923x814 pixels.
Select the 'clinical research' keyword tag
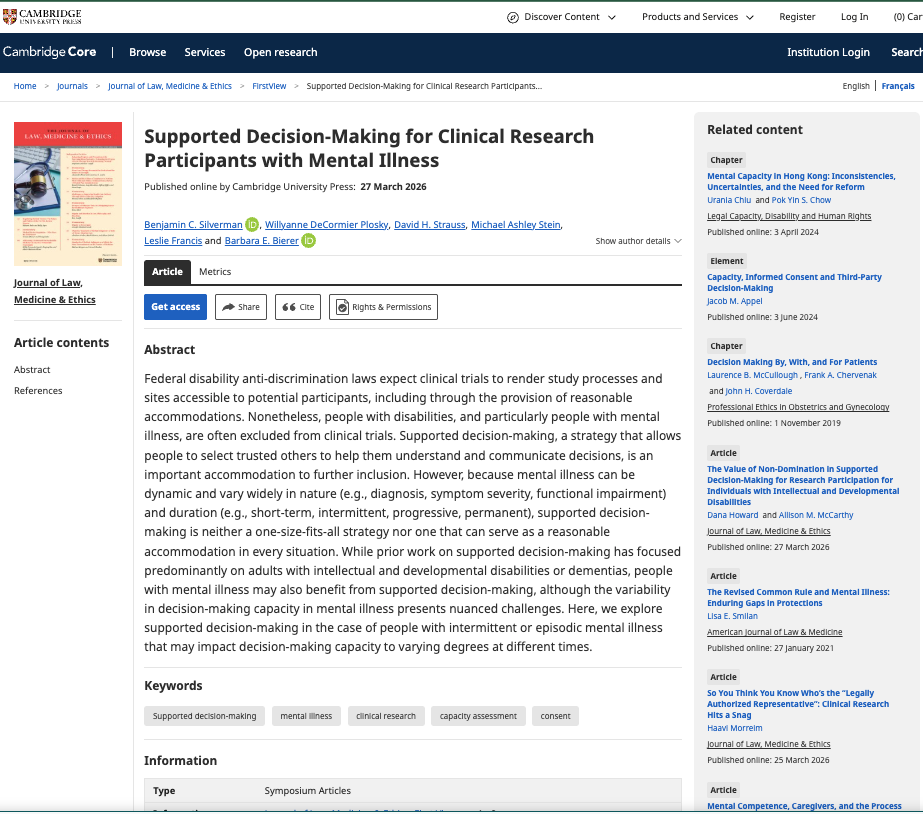[x=386, y=716]
